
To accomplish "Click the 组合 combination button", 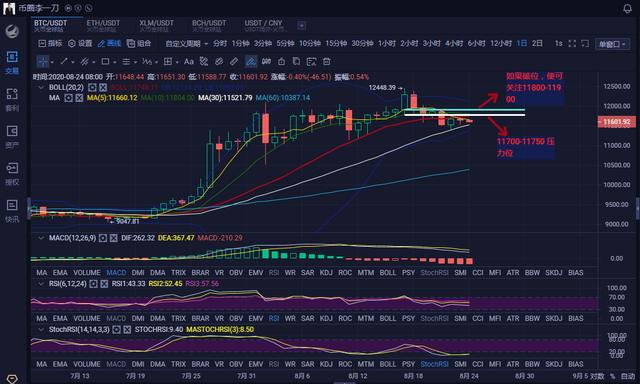I will point(139,43).
